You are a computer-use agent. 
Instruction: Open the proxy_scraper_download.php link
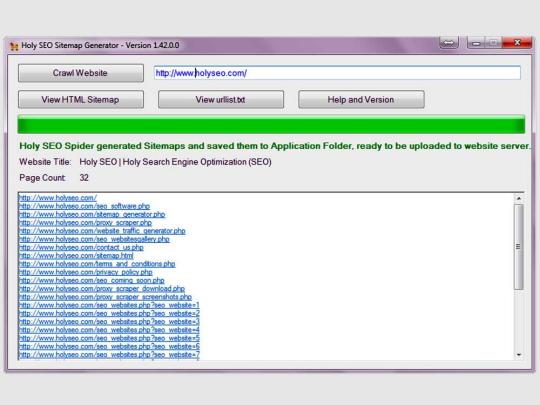[x=102, y=289]
